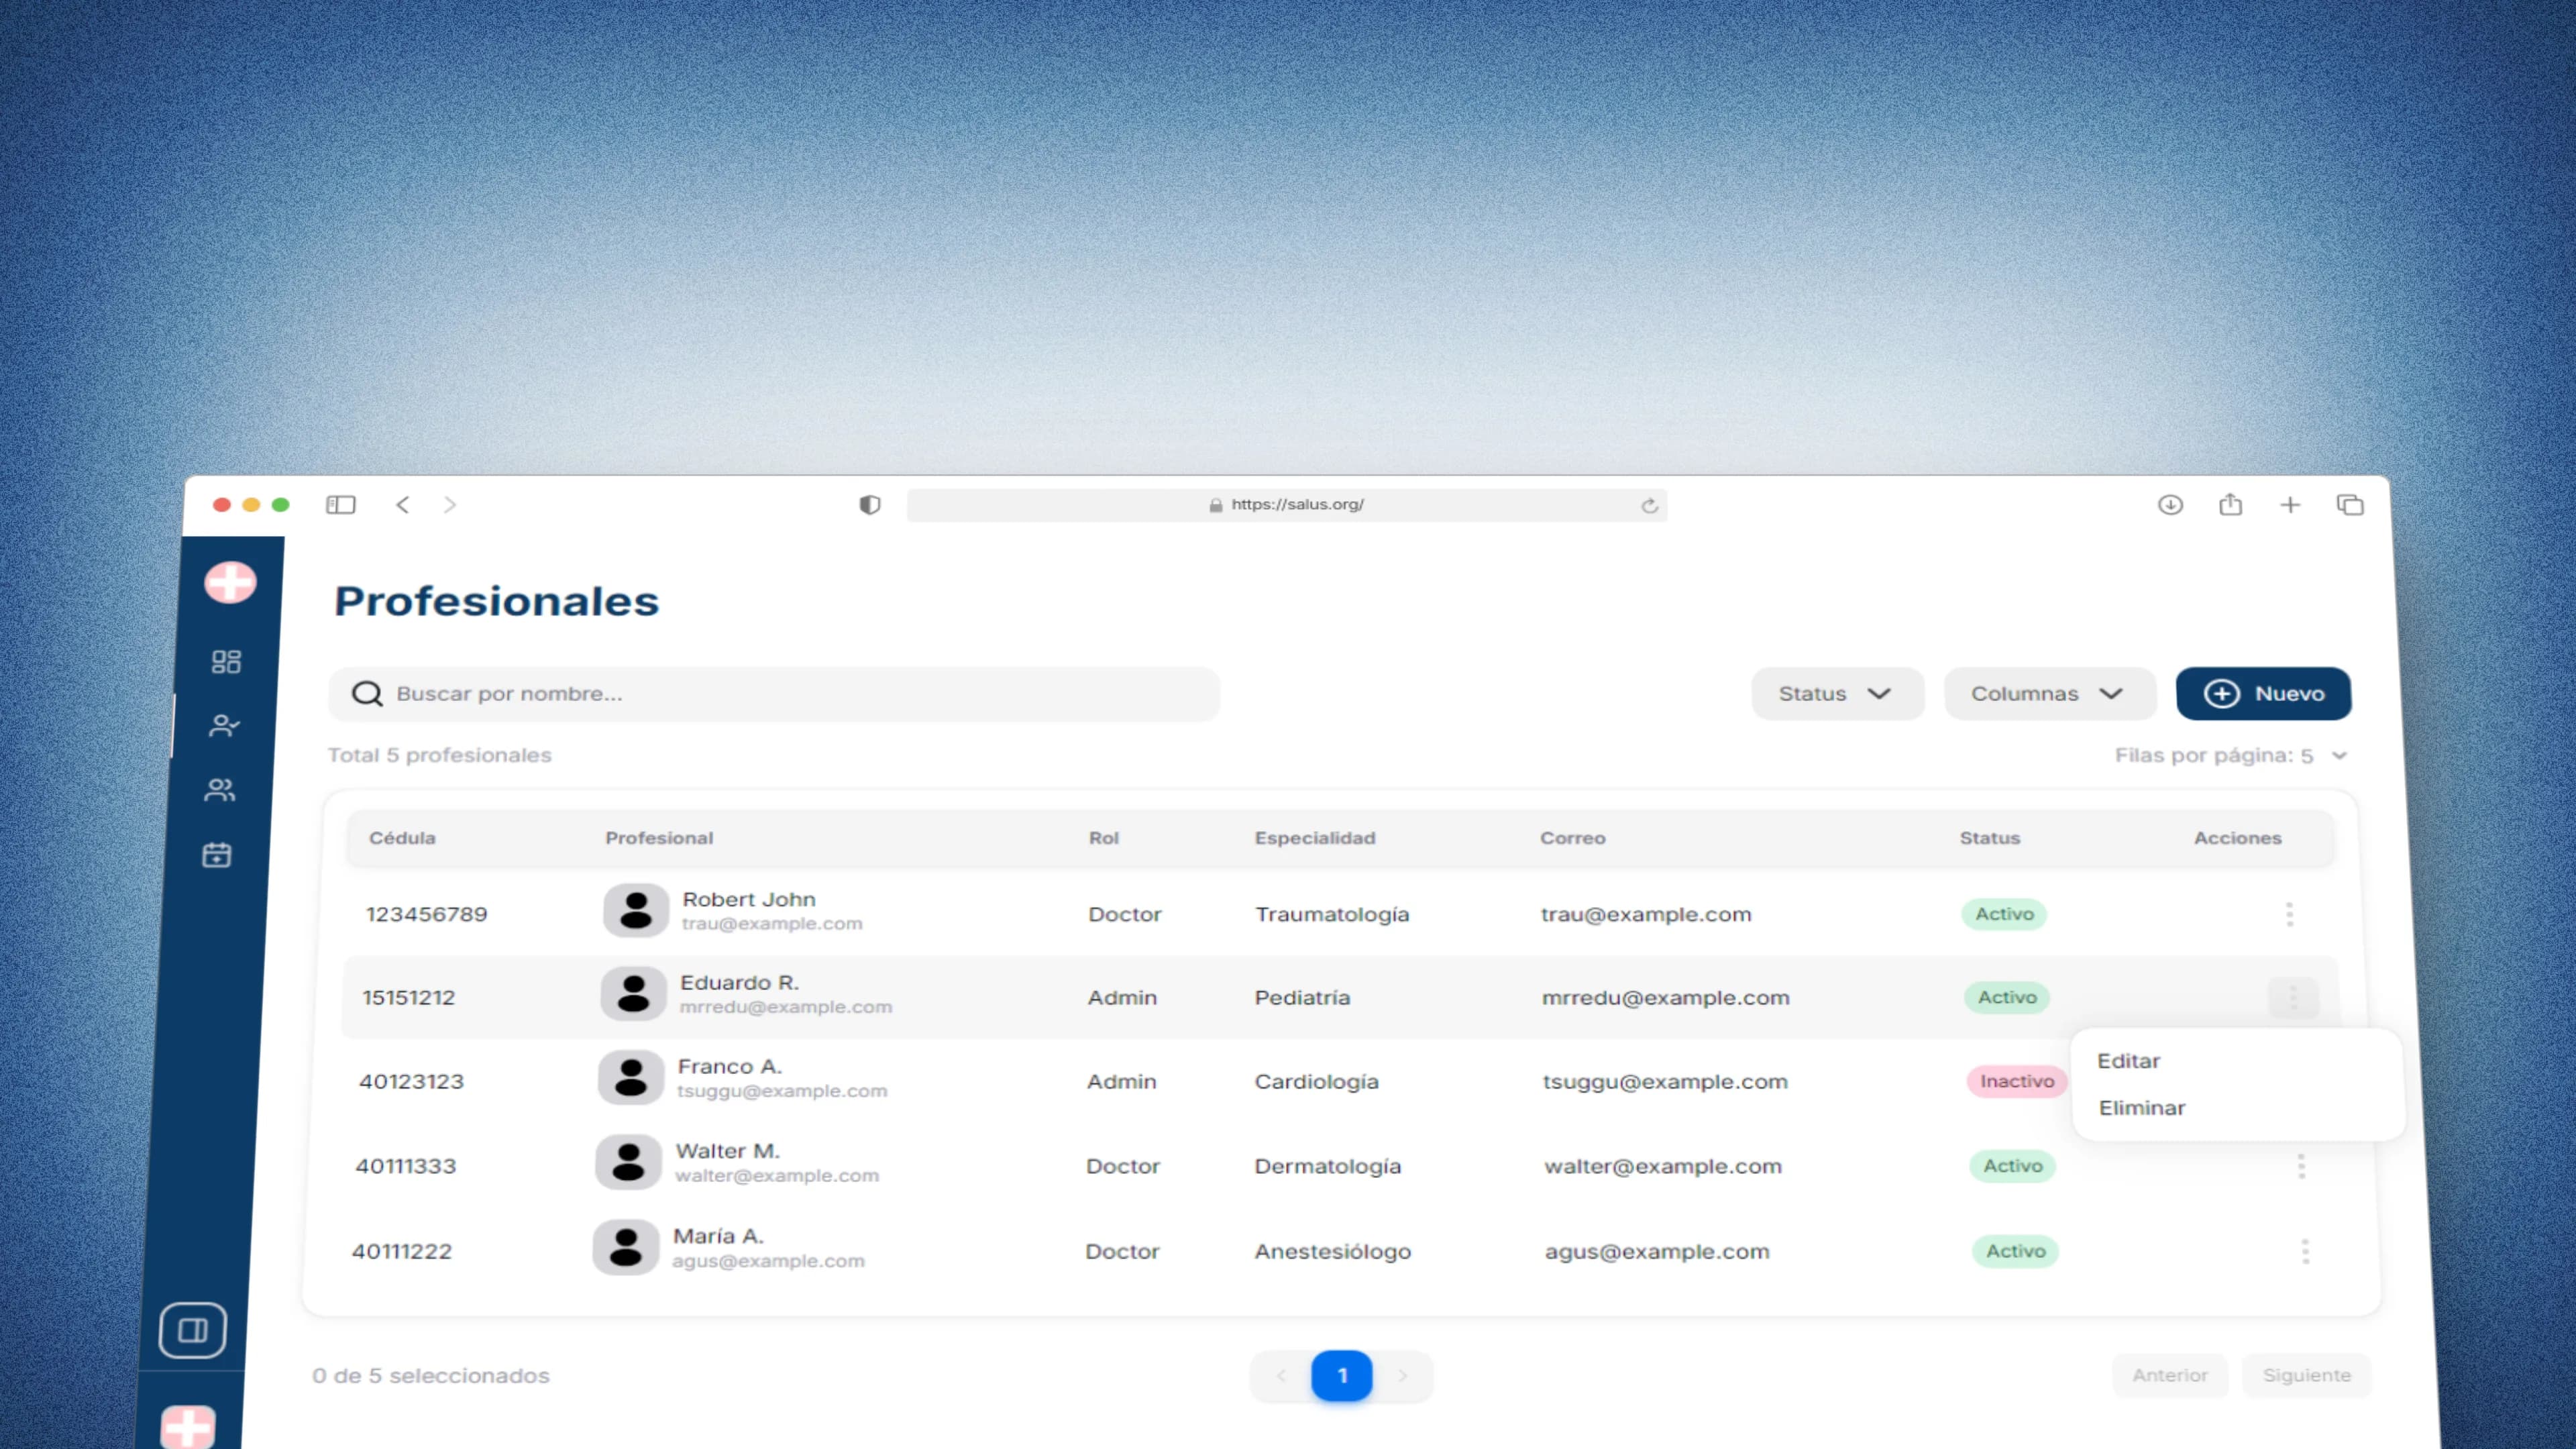2576x1449 pixels.
Task: Open the patients group icon in sidebar
Action: pyautogui.click(x=220, y=791)
